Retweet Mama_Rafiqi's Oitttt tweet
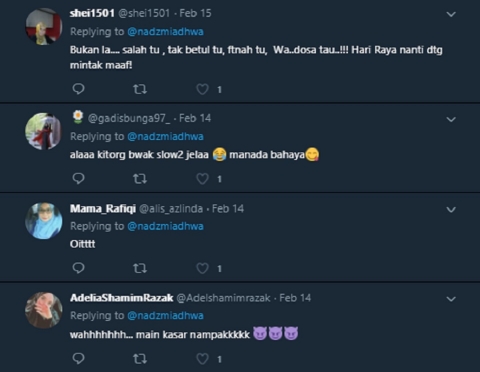 pos(140,268)
